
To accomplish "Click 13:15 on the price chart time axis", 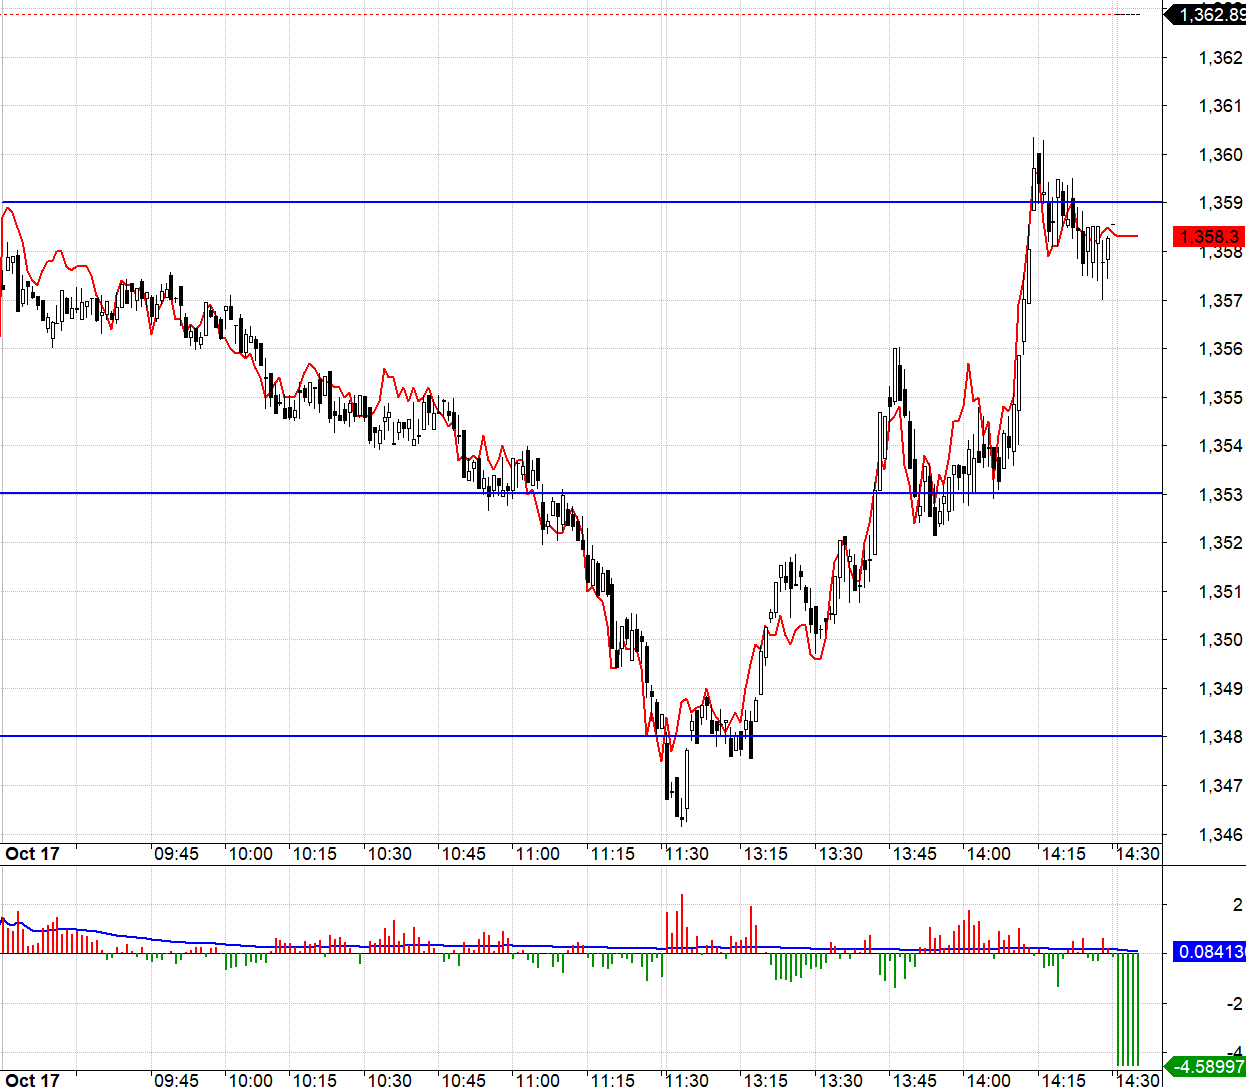I will pos(765,854).
